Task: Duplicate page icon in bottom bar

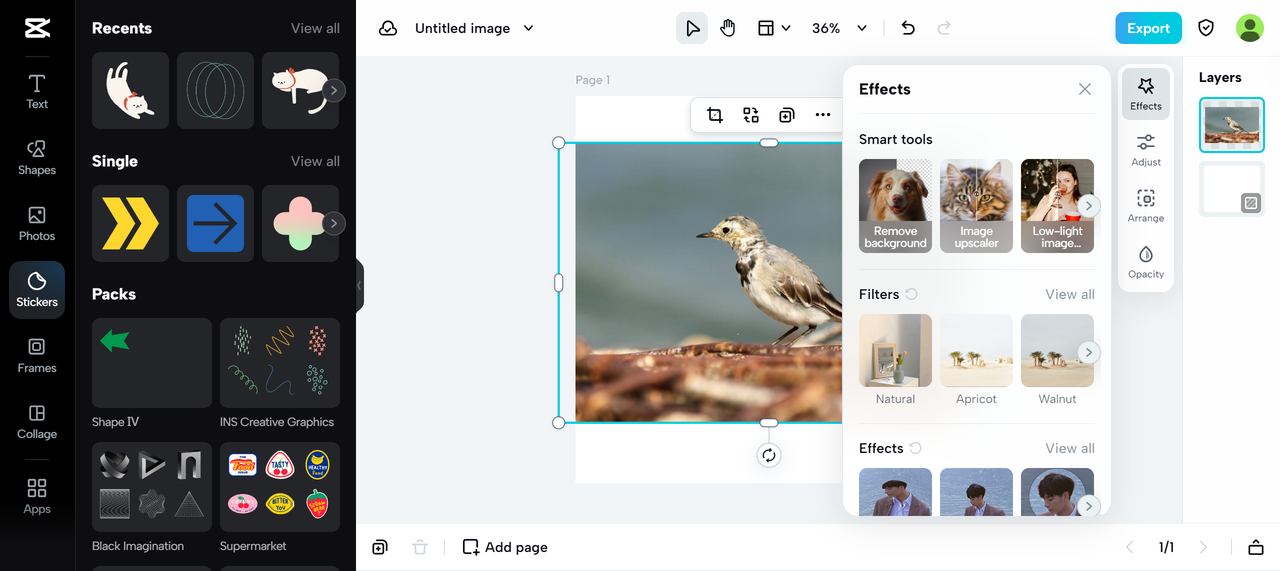Action: click(380, 547)
